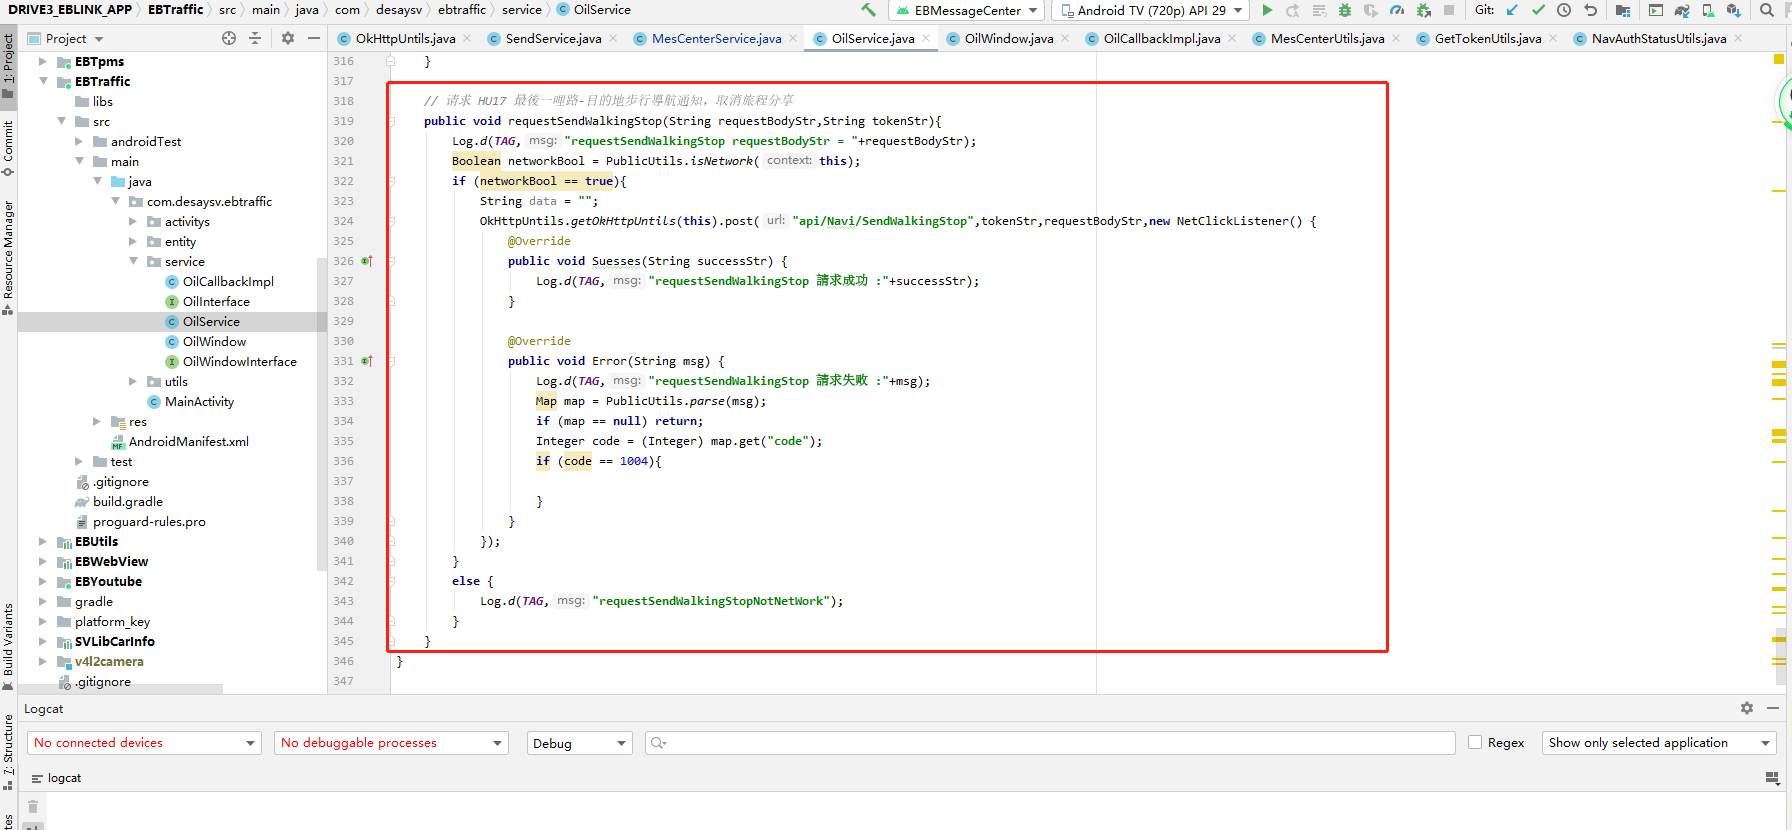Locate opened file with crosshair icon
1792x830 pixels.
pos(229,38)
